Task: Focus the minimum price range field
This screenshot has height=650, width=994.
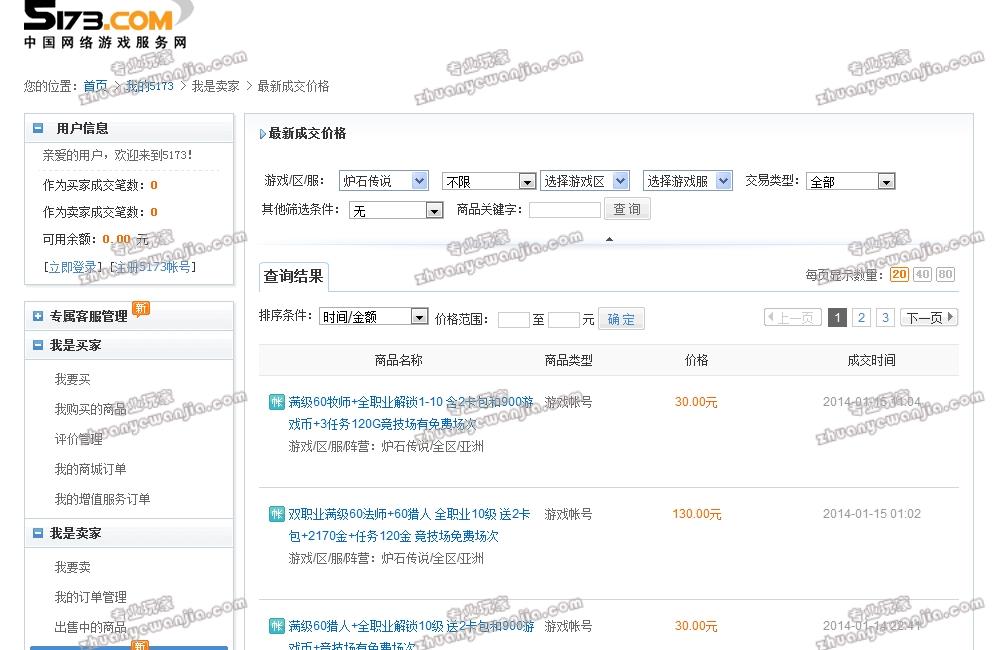Action: click(x=513, y=320)
